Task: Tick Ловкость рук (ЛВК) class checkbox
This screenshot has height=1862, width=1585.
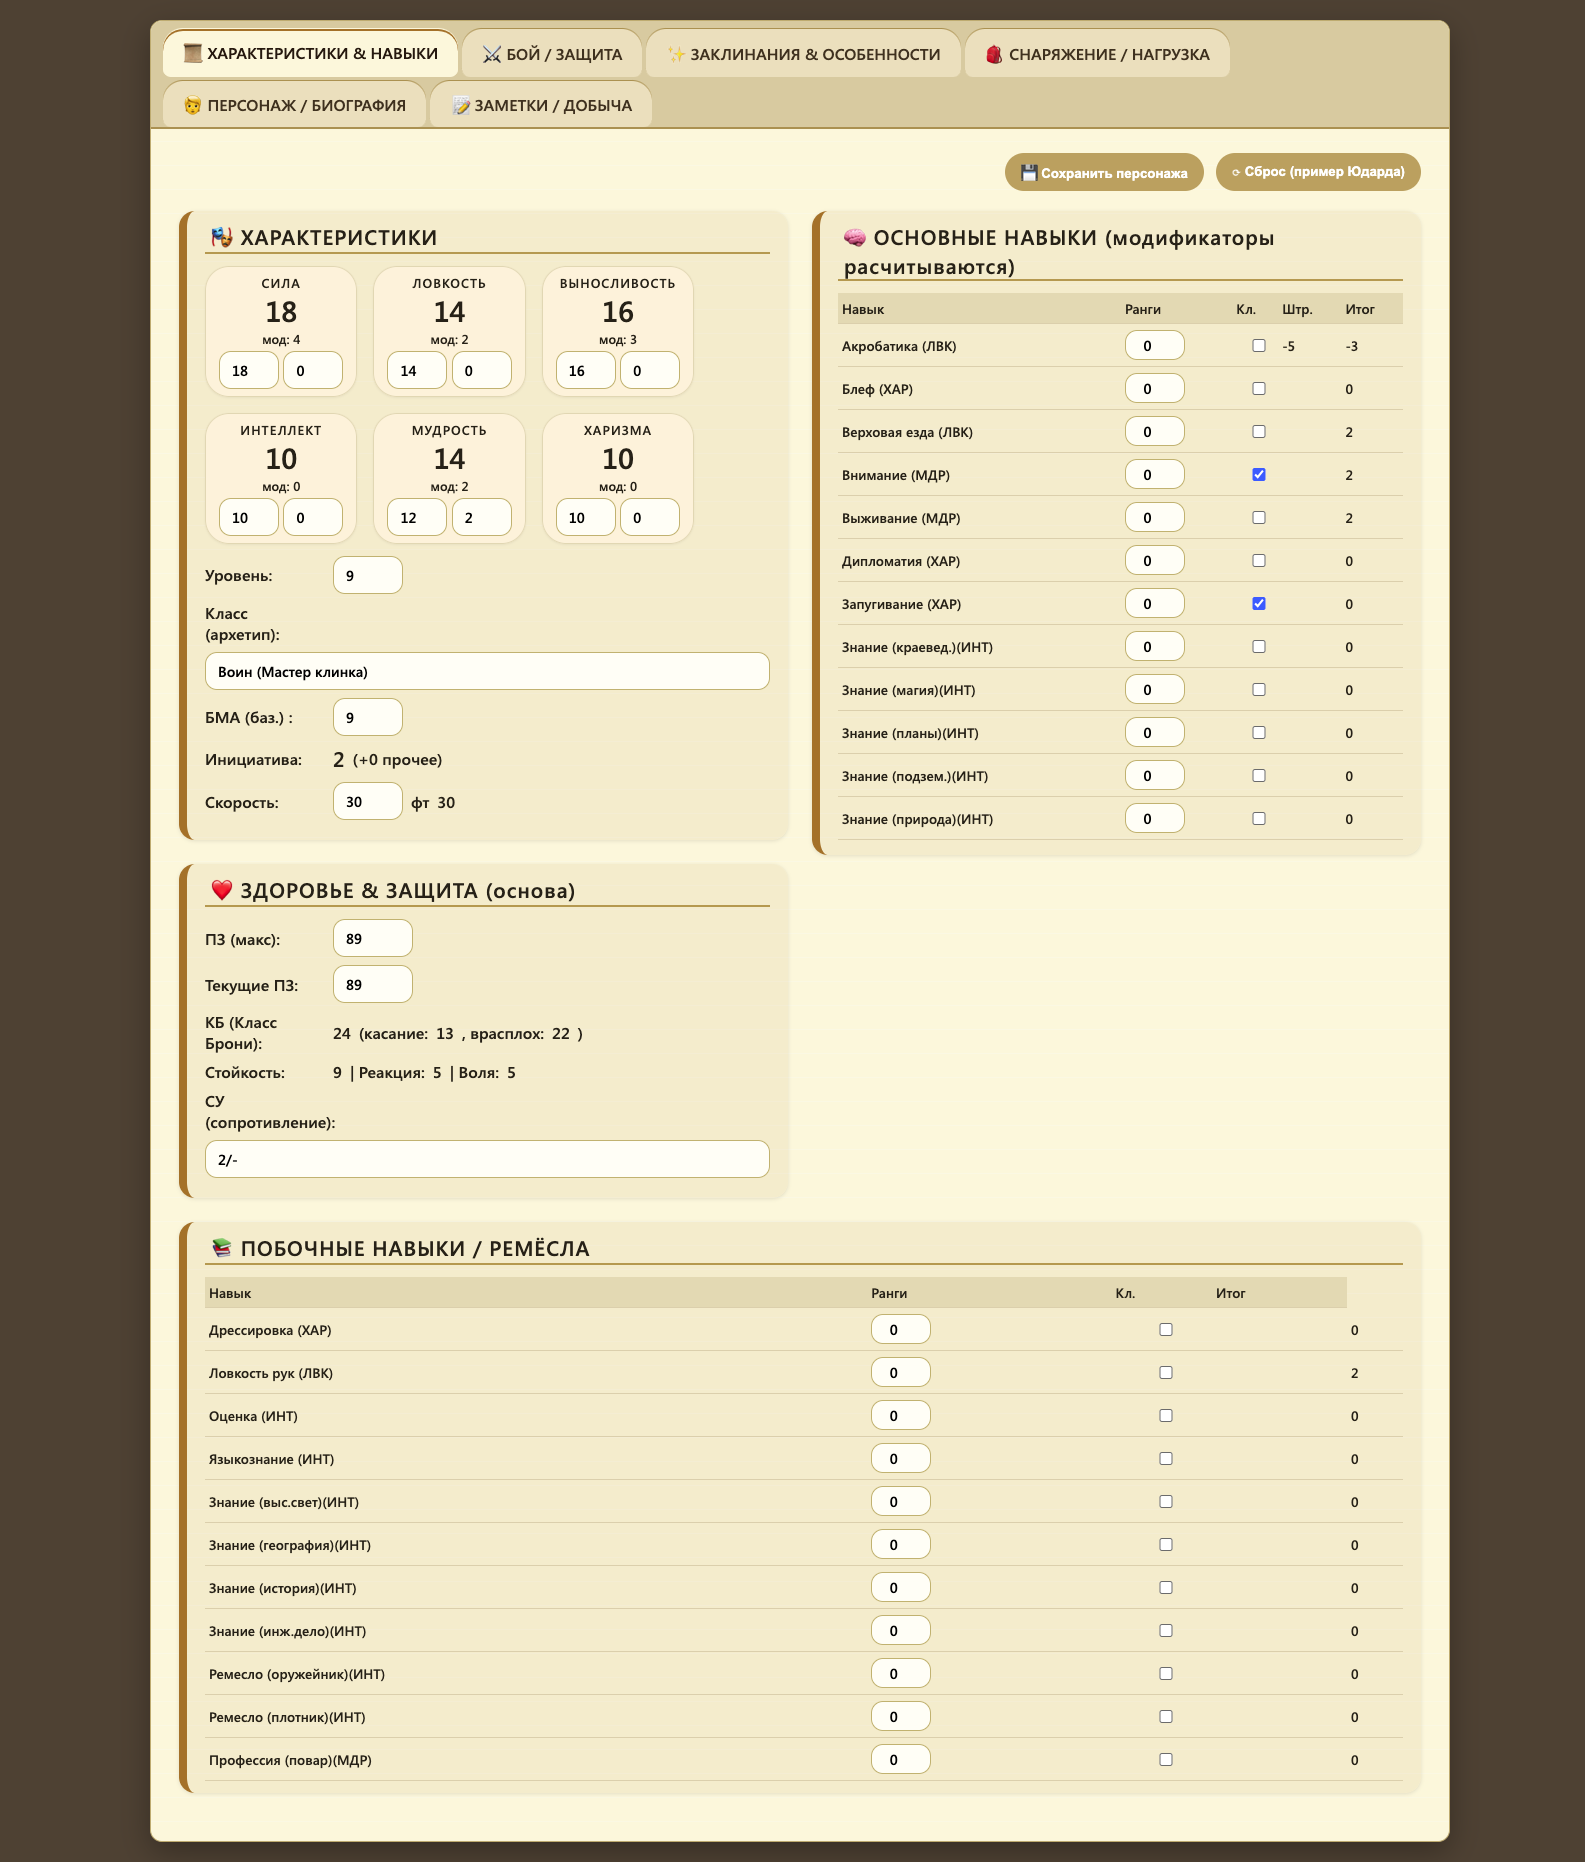Action: (1166, 1373)
